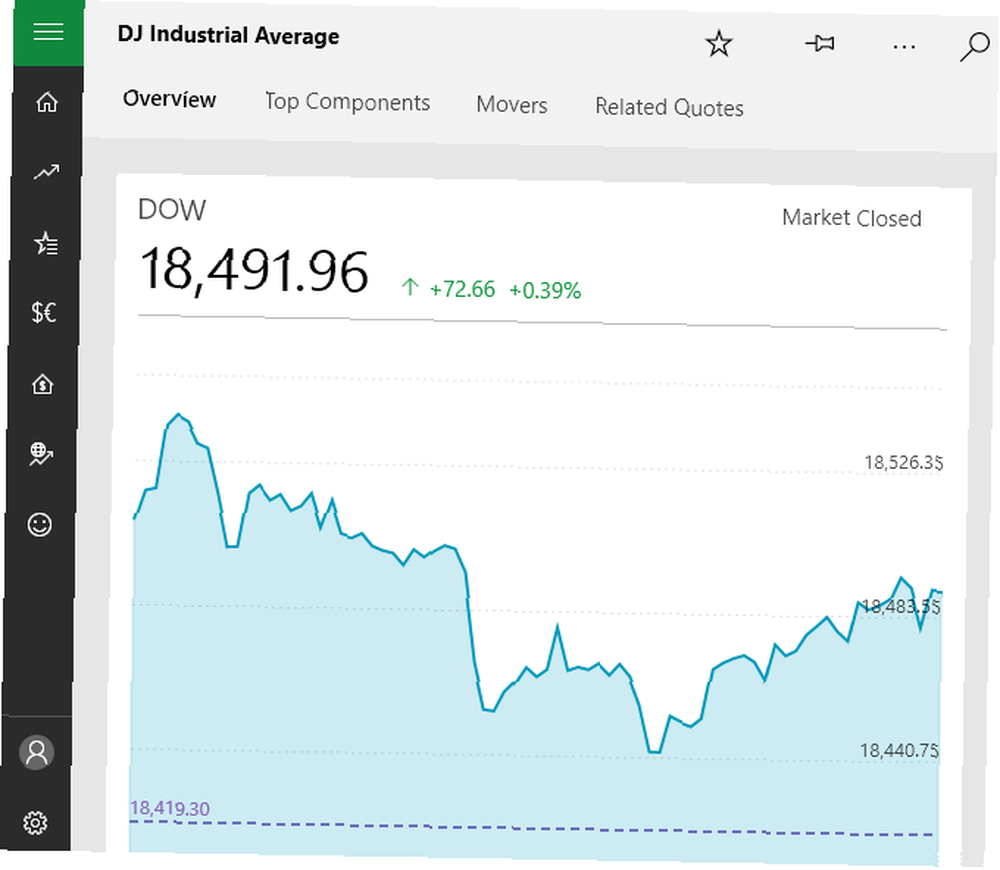Go to Home in sidebar
The width and height of the screenshot is (1000, 870).
click(47, 102)
